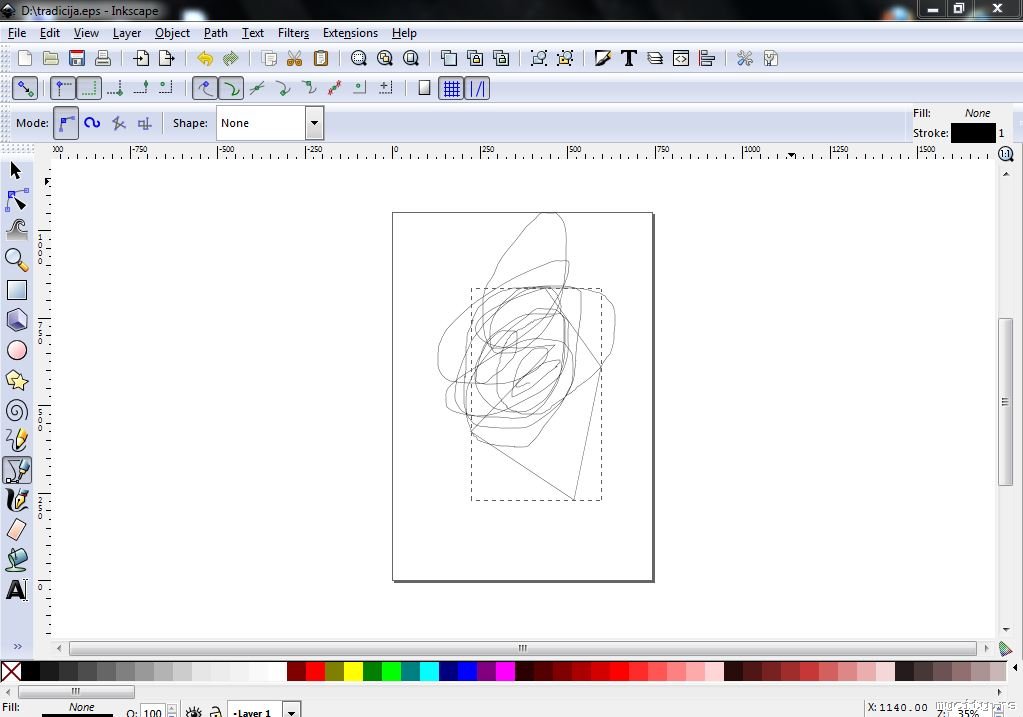
Task: Switch to Spiro path mode
Action: click(x=92, y=123)
